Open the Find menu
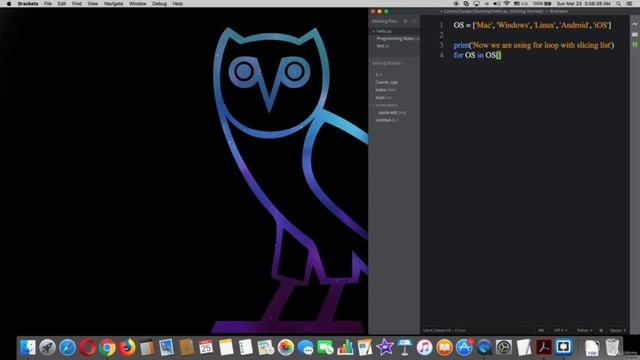Viewport: 640px width, 360px height. point(77,4)
